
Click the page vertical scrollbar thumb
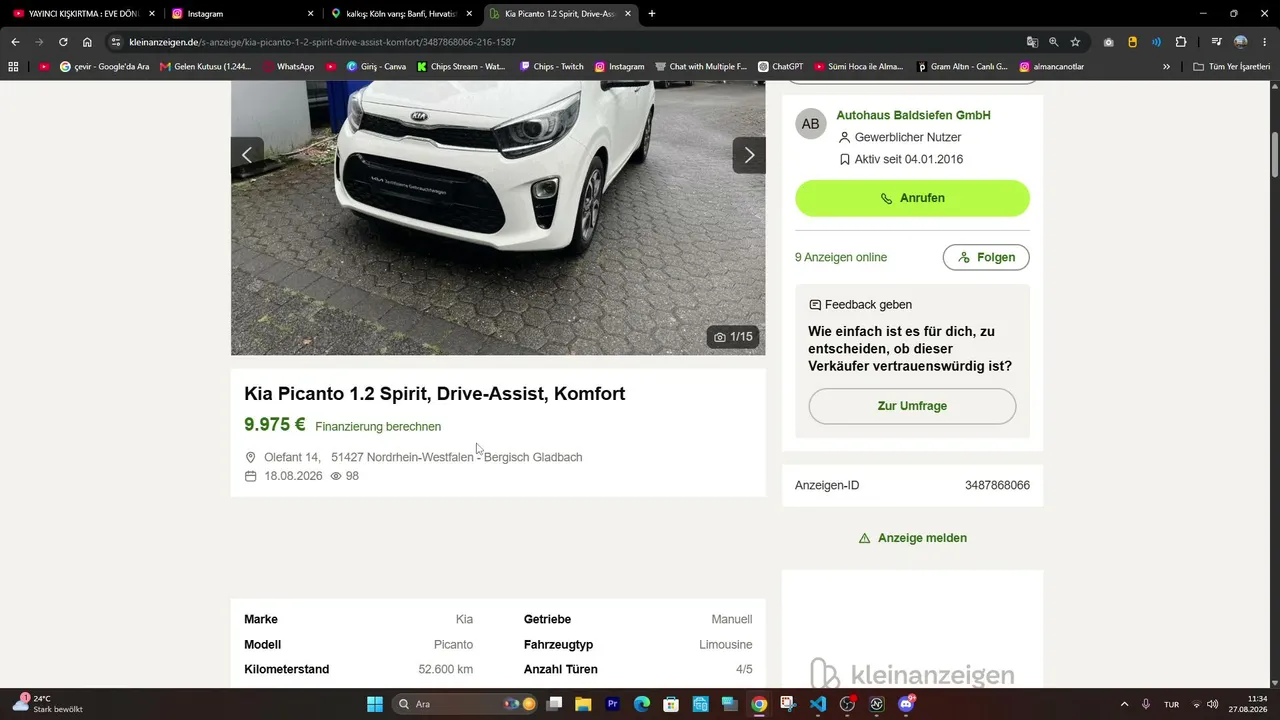coord(1275,153)
